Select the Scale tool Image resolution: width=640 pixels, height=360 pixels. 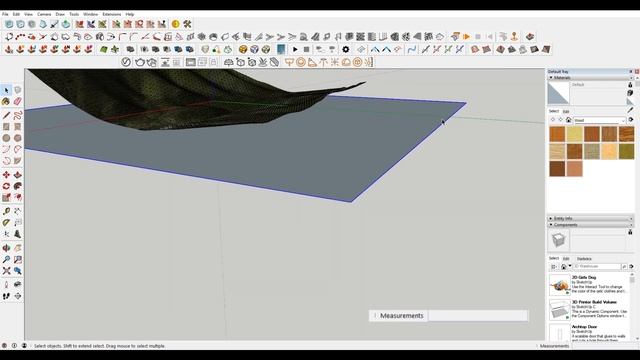(6, 198)
